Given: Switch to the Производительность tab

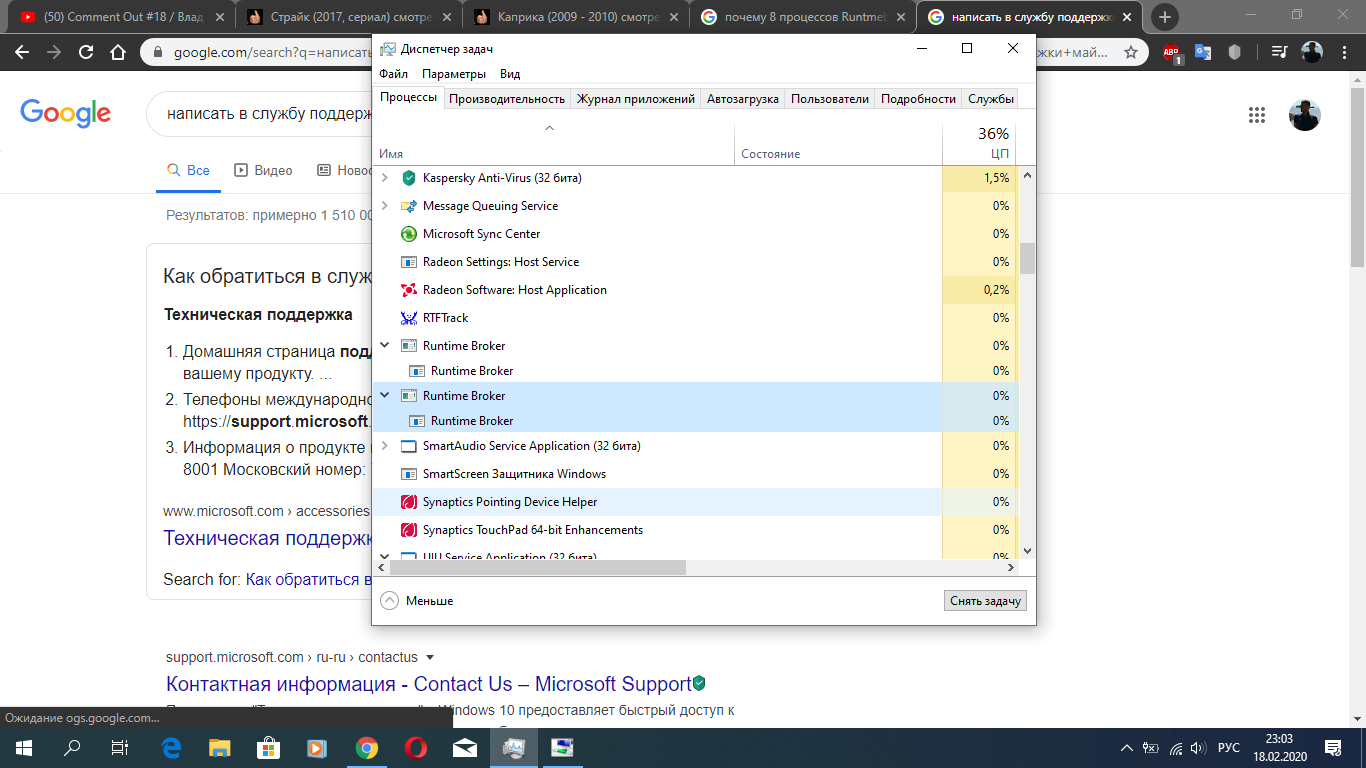Looking at the screenshot, I should click(507, 99).
